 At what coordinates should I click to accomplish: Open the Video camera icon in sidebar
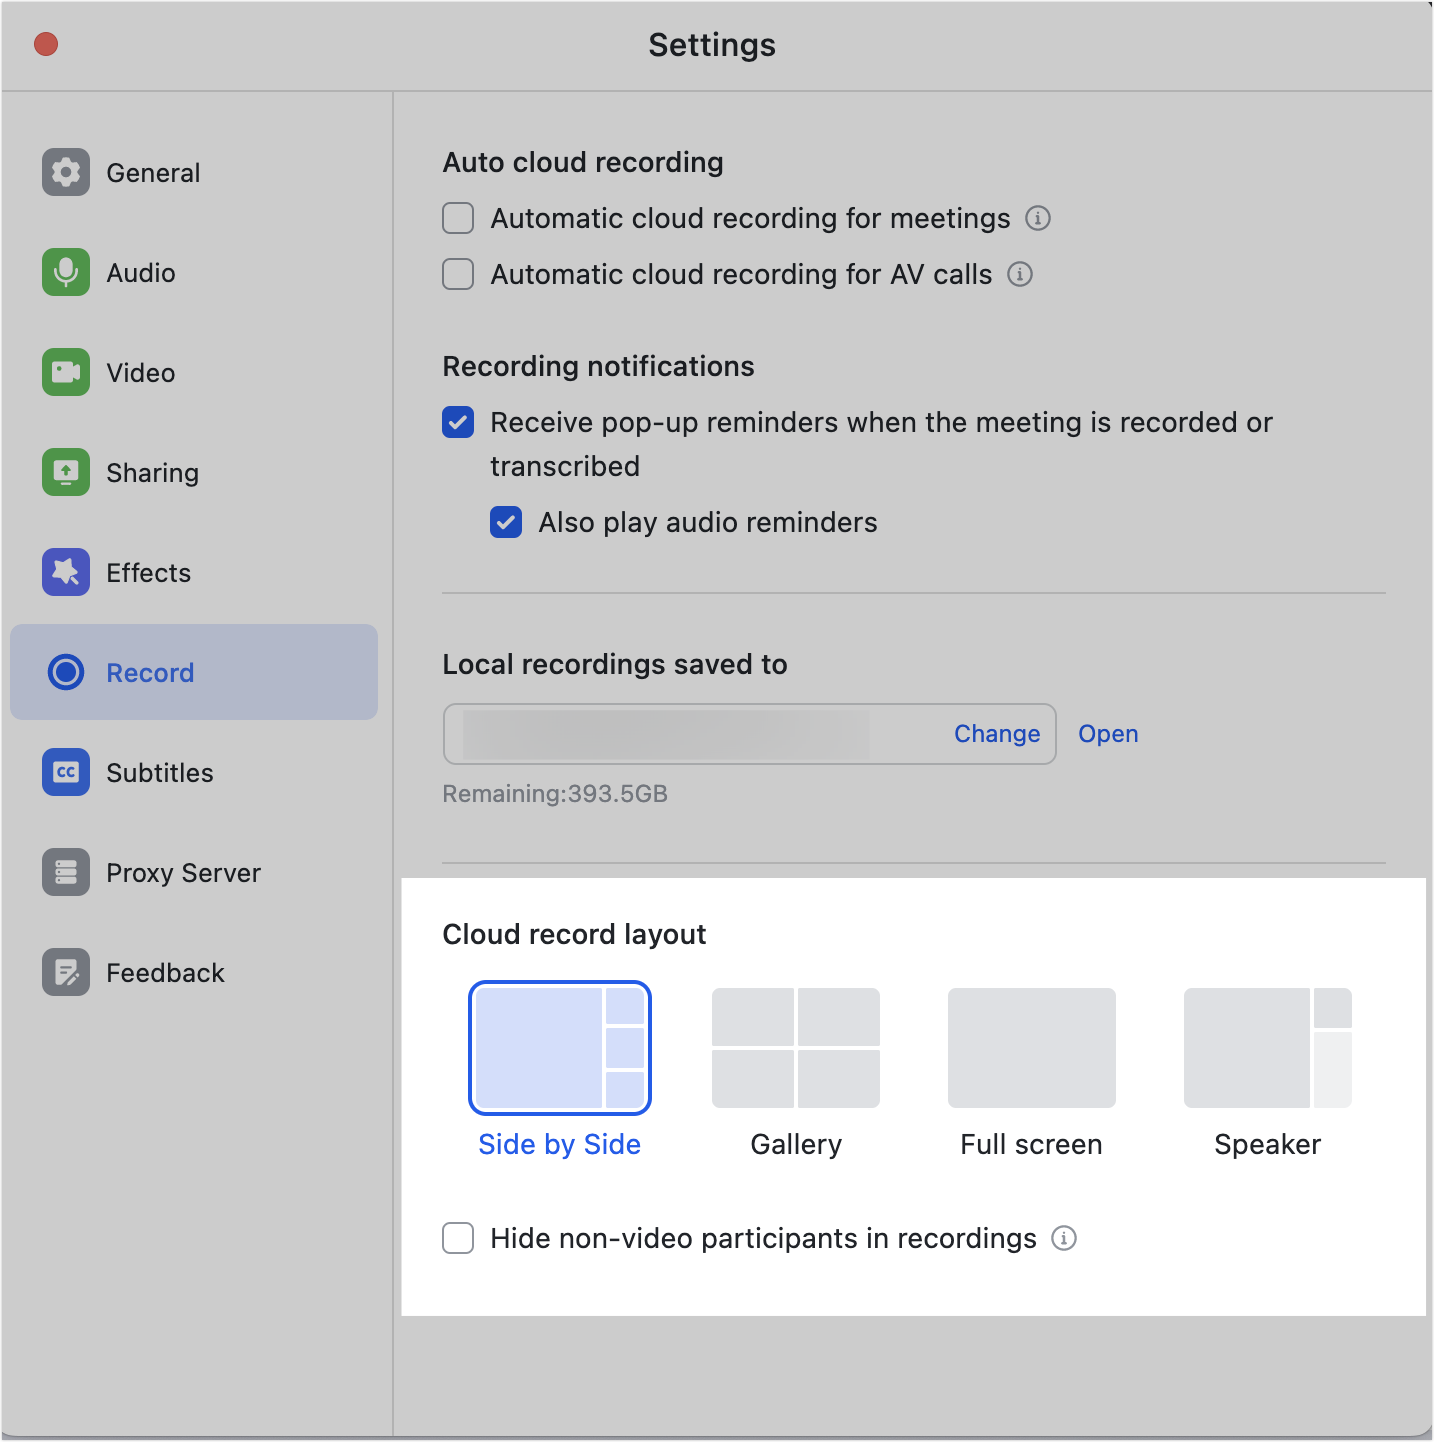coord(66,372)
